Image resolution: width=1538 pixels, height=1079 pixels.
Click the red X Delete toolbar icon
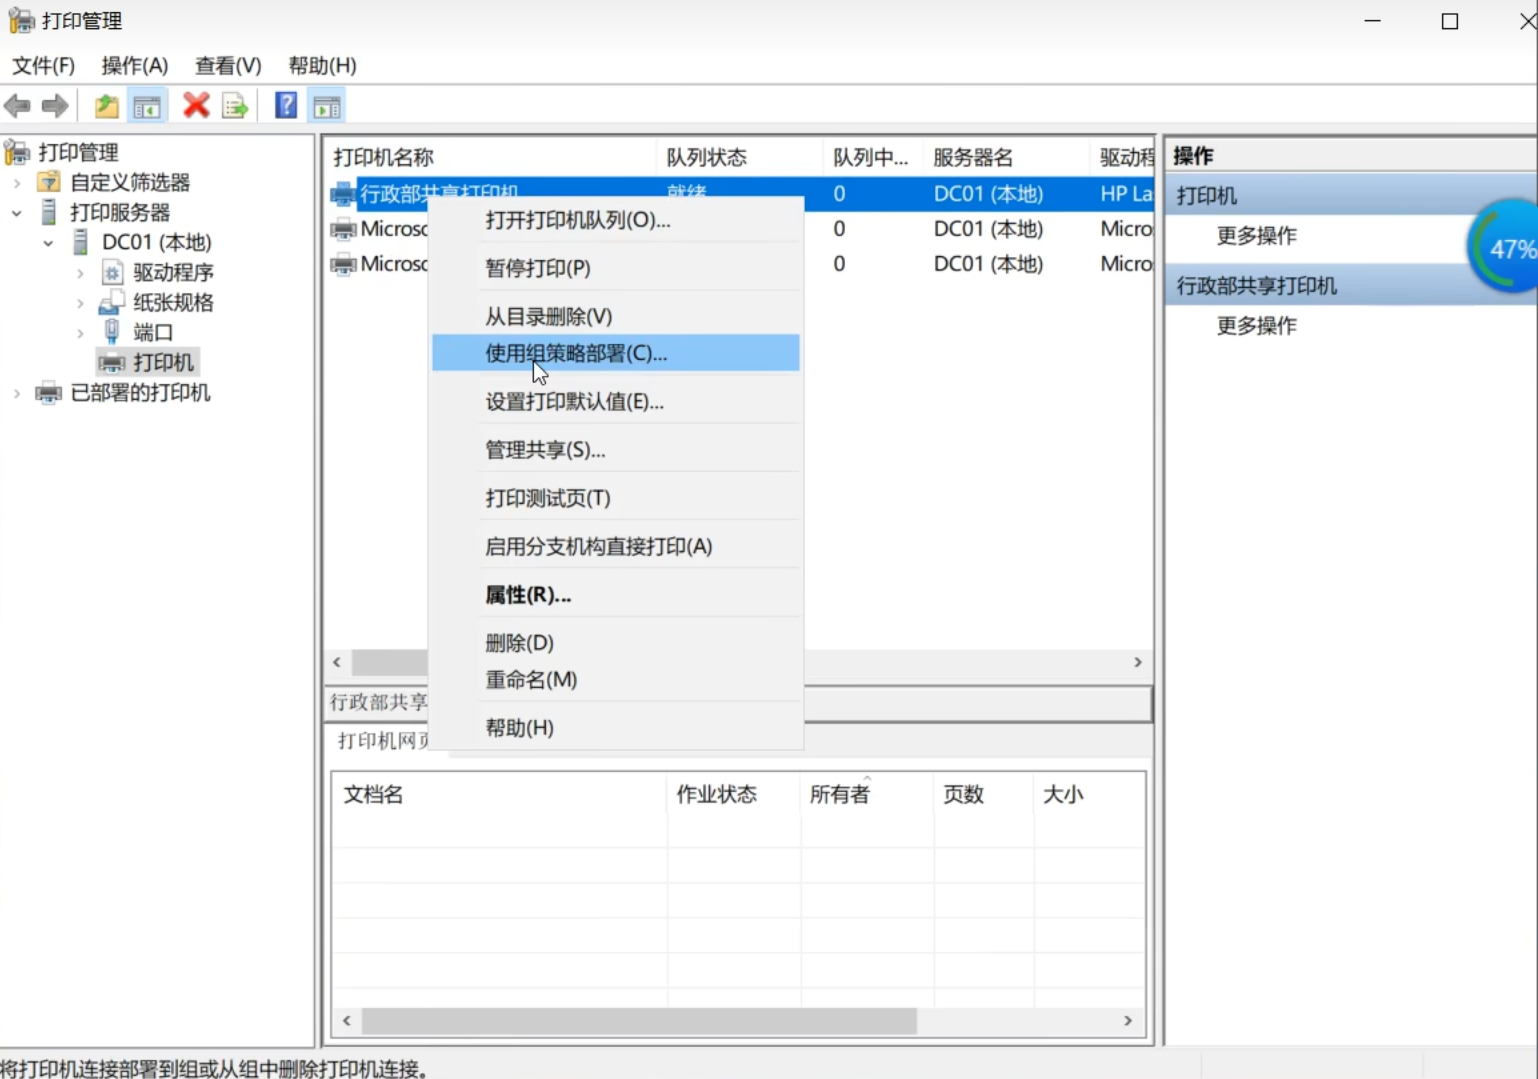click(x=196, y=105)
